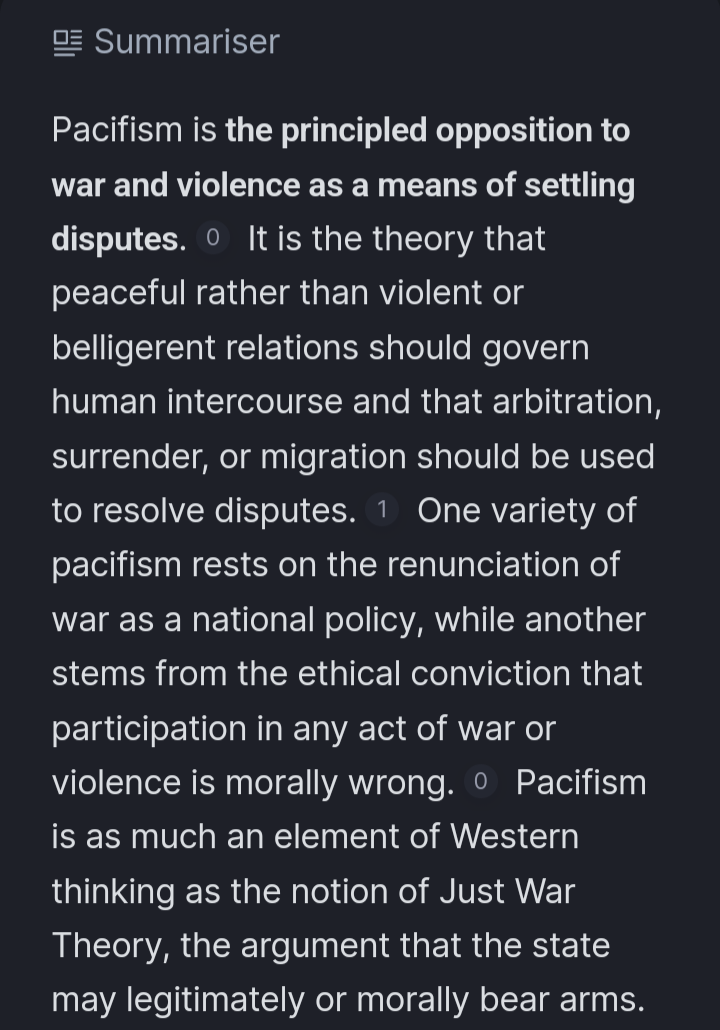Click the phrase One variety of
720x1030 pixels.
[526, 510]
